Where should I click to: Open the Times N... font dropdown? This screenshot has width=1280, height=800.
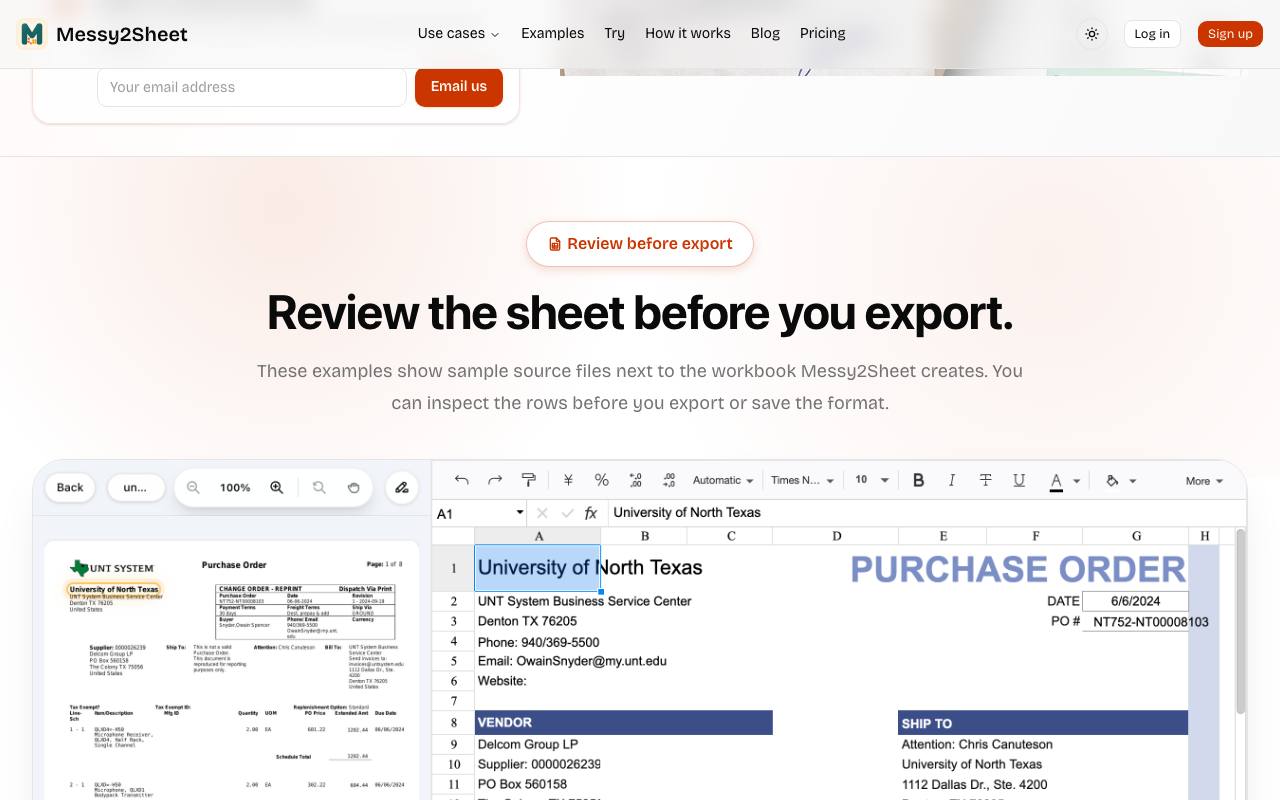(802, 481)
